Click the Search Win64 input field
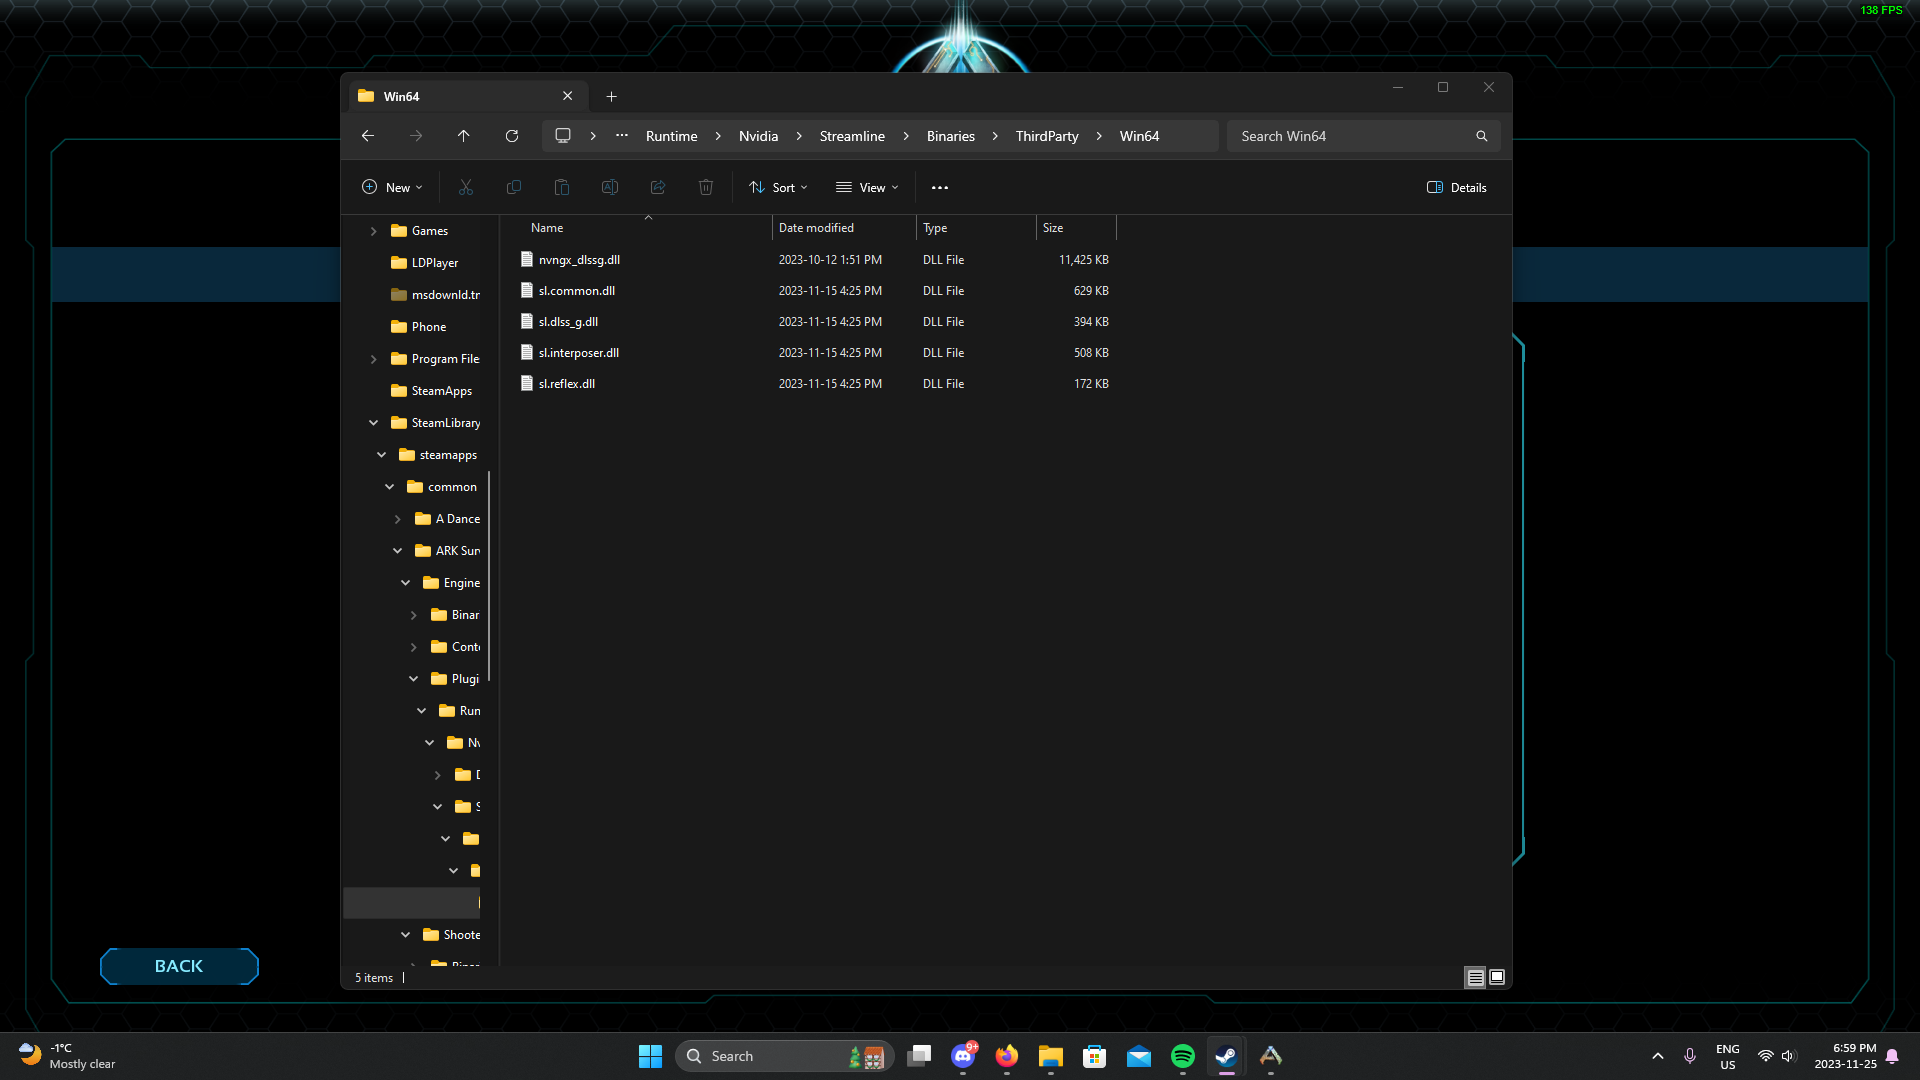The image size is (1920, 1080). 1350,136
